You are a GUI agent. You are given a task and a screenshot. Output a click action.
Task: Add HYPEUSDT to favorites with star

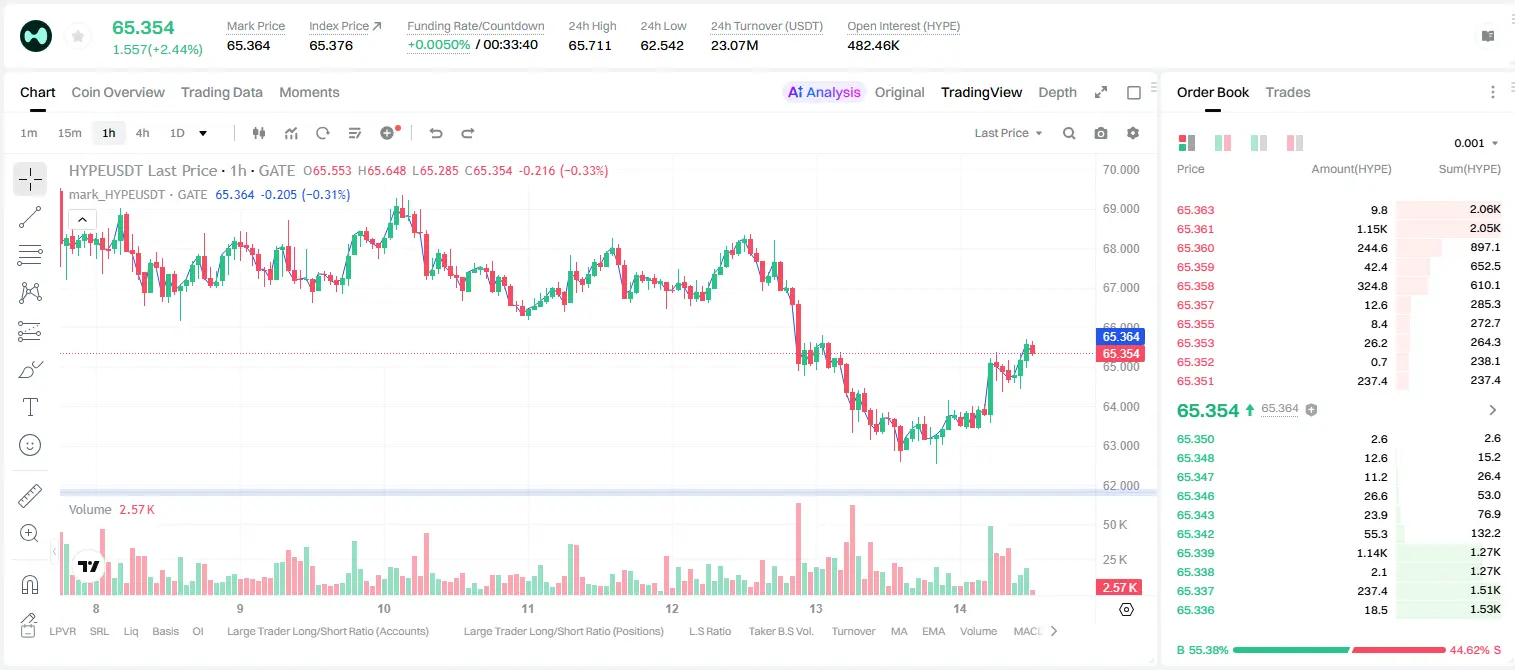coord(77,36)
